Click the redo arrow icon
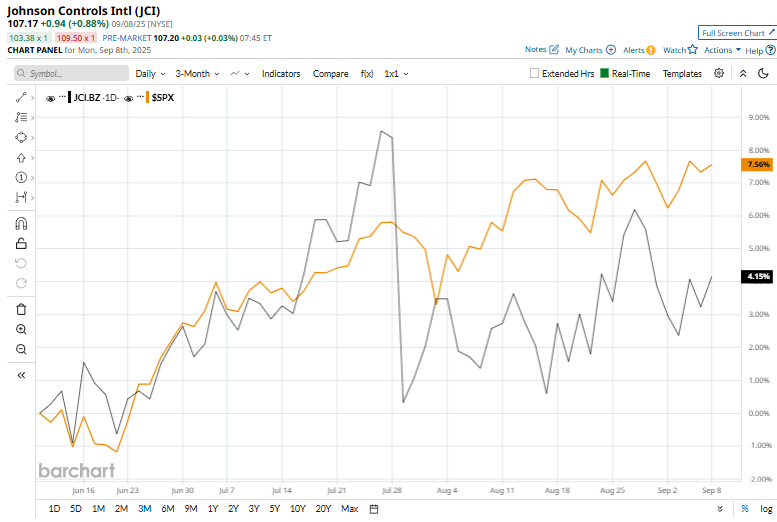777x522 pixels. pos(21,283)
